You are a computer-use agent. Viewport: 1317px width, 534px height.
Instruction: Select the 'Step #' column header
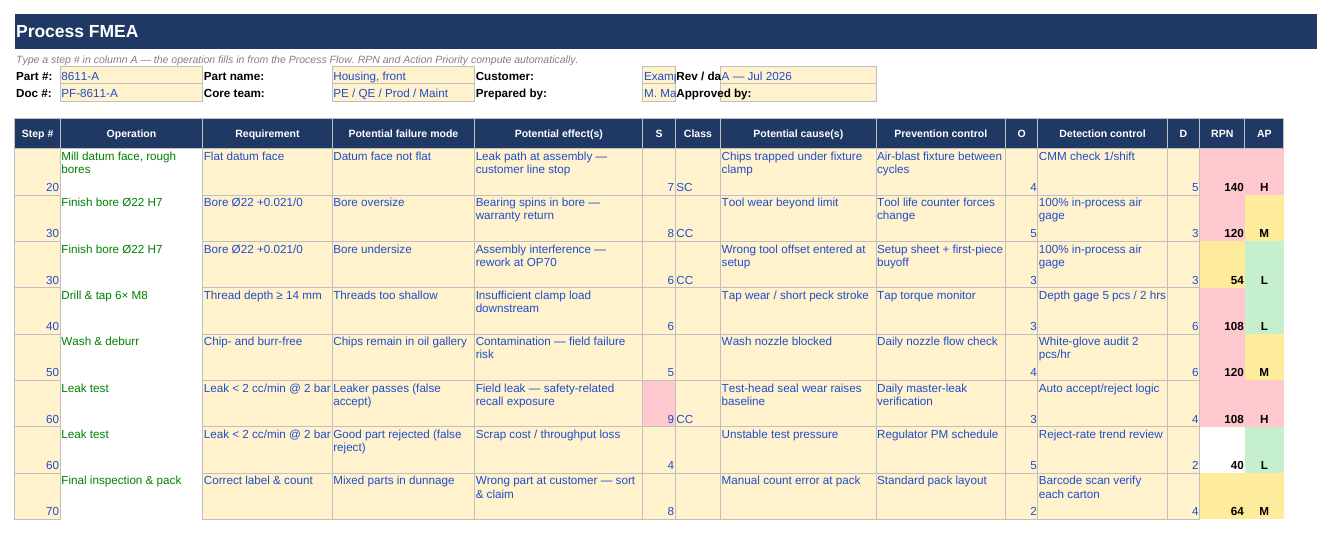click(x=37, y=133)
